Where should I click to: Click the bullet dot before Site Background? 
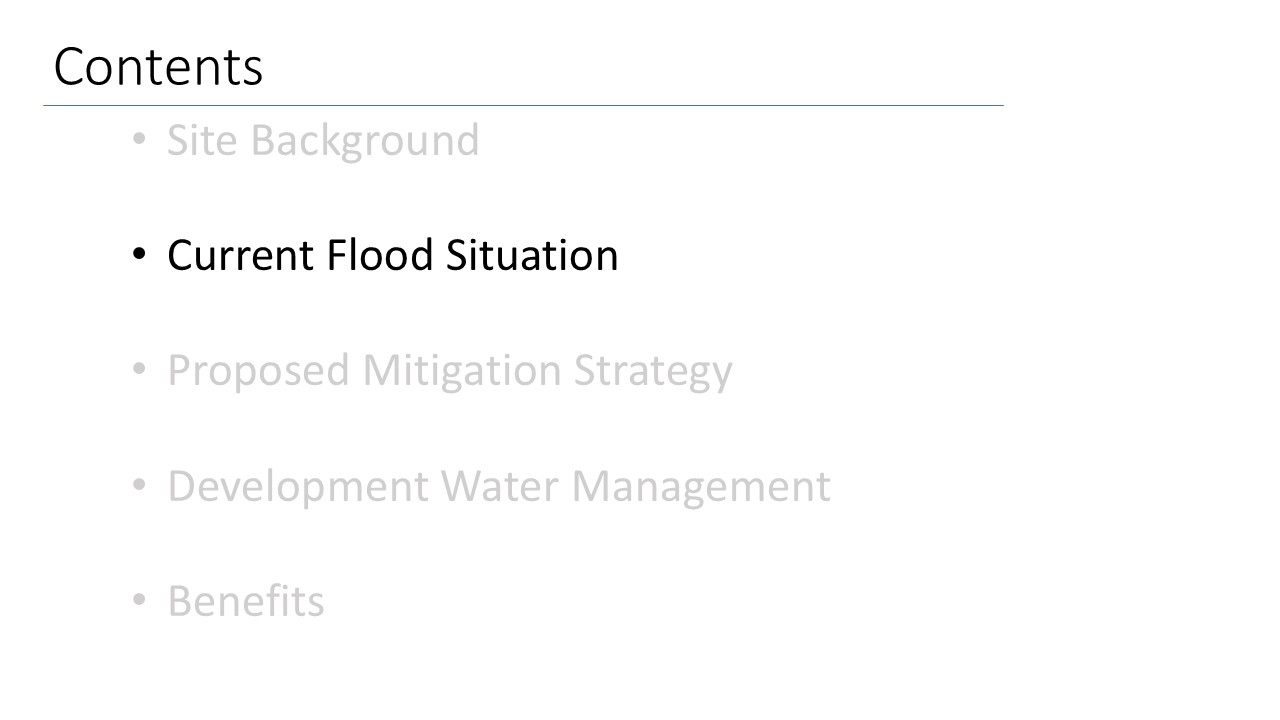point(140,140)
